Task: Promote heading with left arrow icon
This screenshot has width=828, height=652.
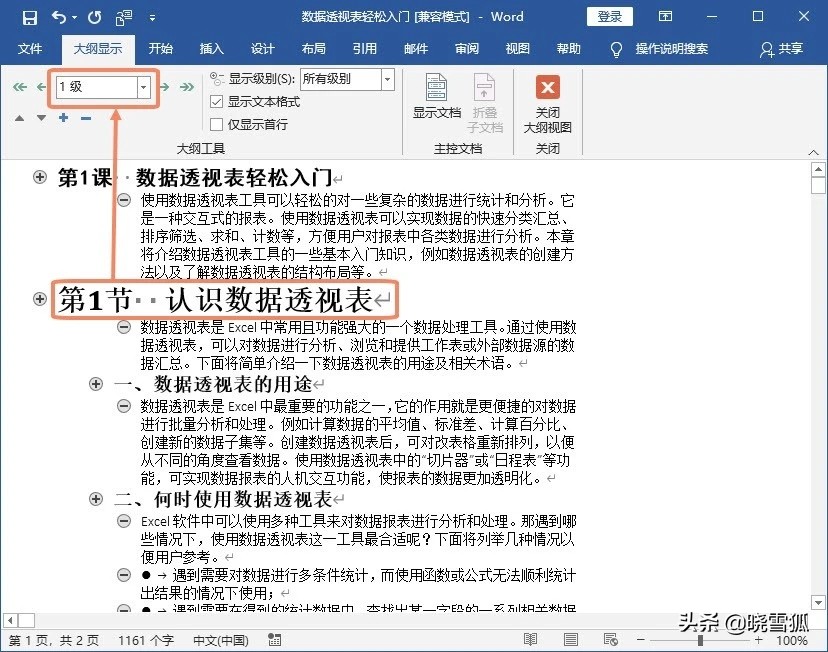Action: (x=41, y=87)
